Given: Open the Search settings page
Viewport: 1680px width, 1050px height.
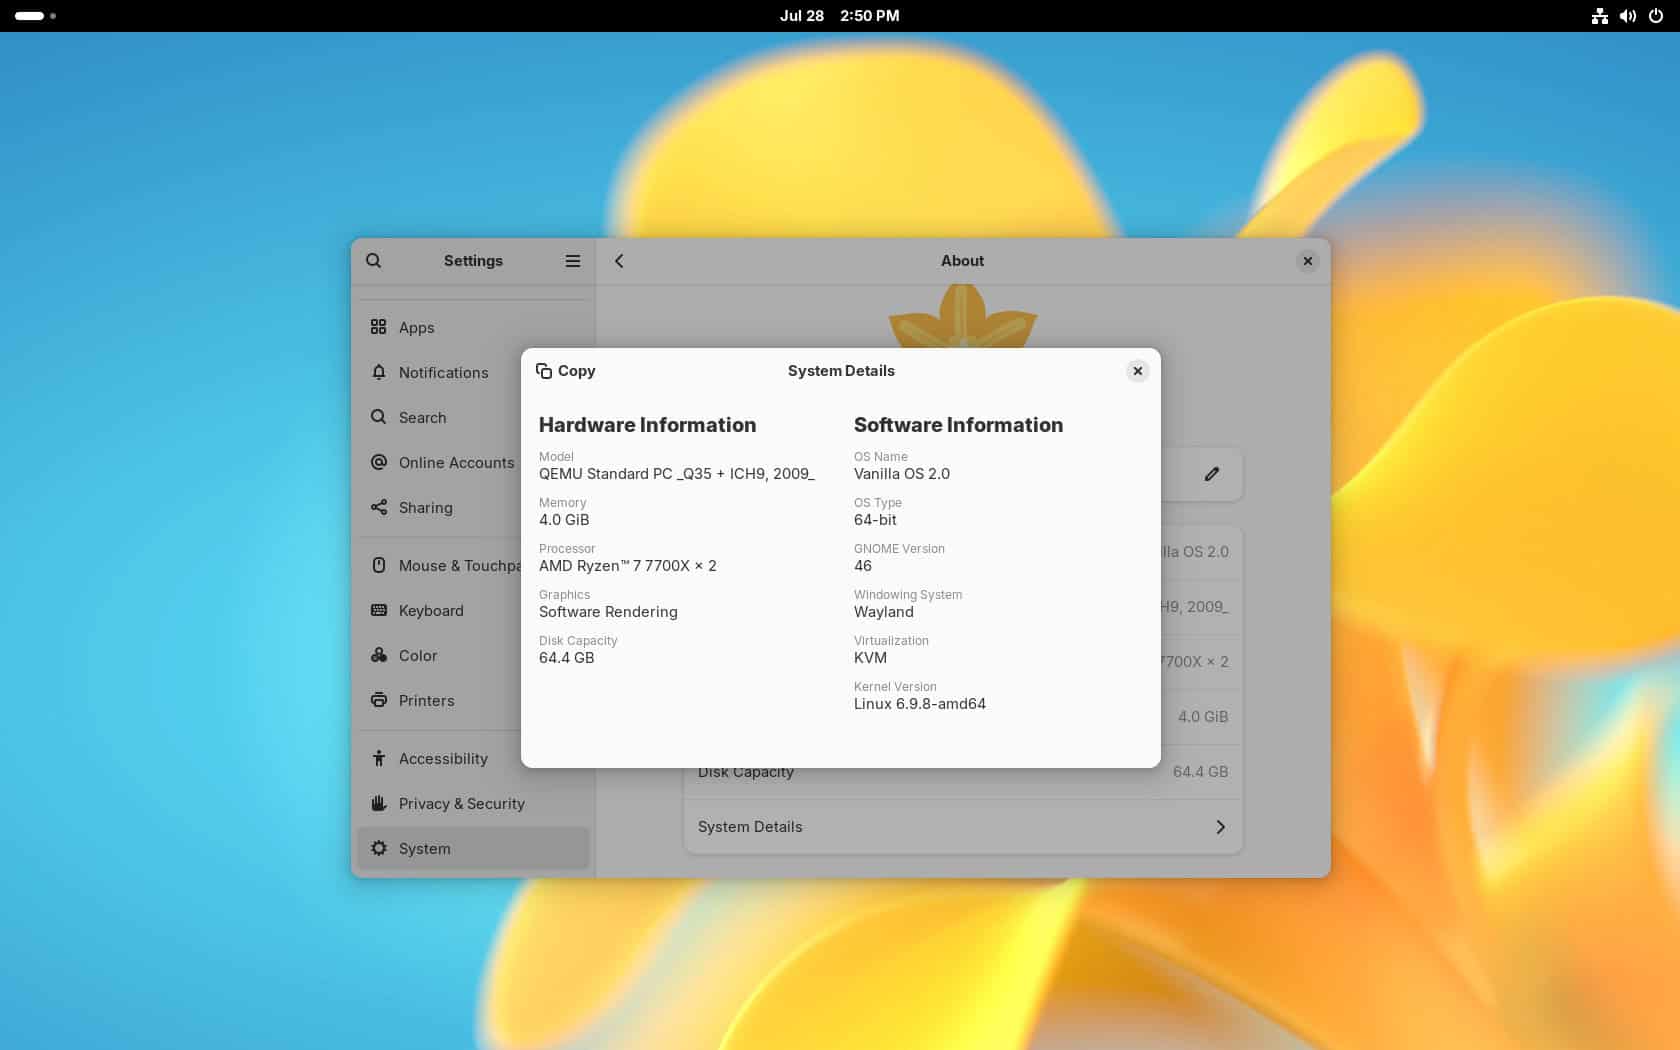Looking at the screenshot, I should pyautogui.click(x=422, y=417).
